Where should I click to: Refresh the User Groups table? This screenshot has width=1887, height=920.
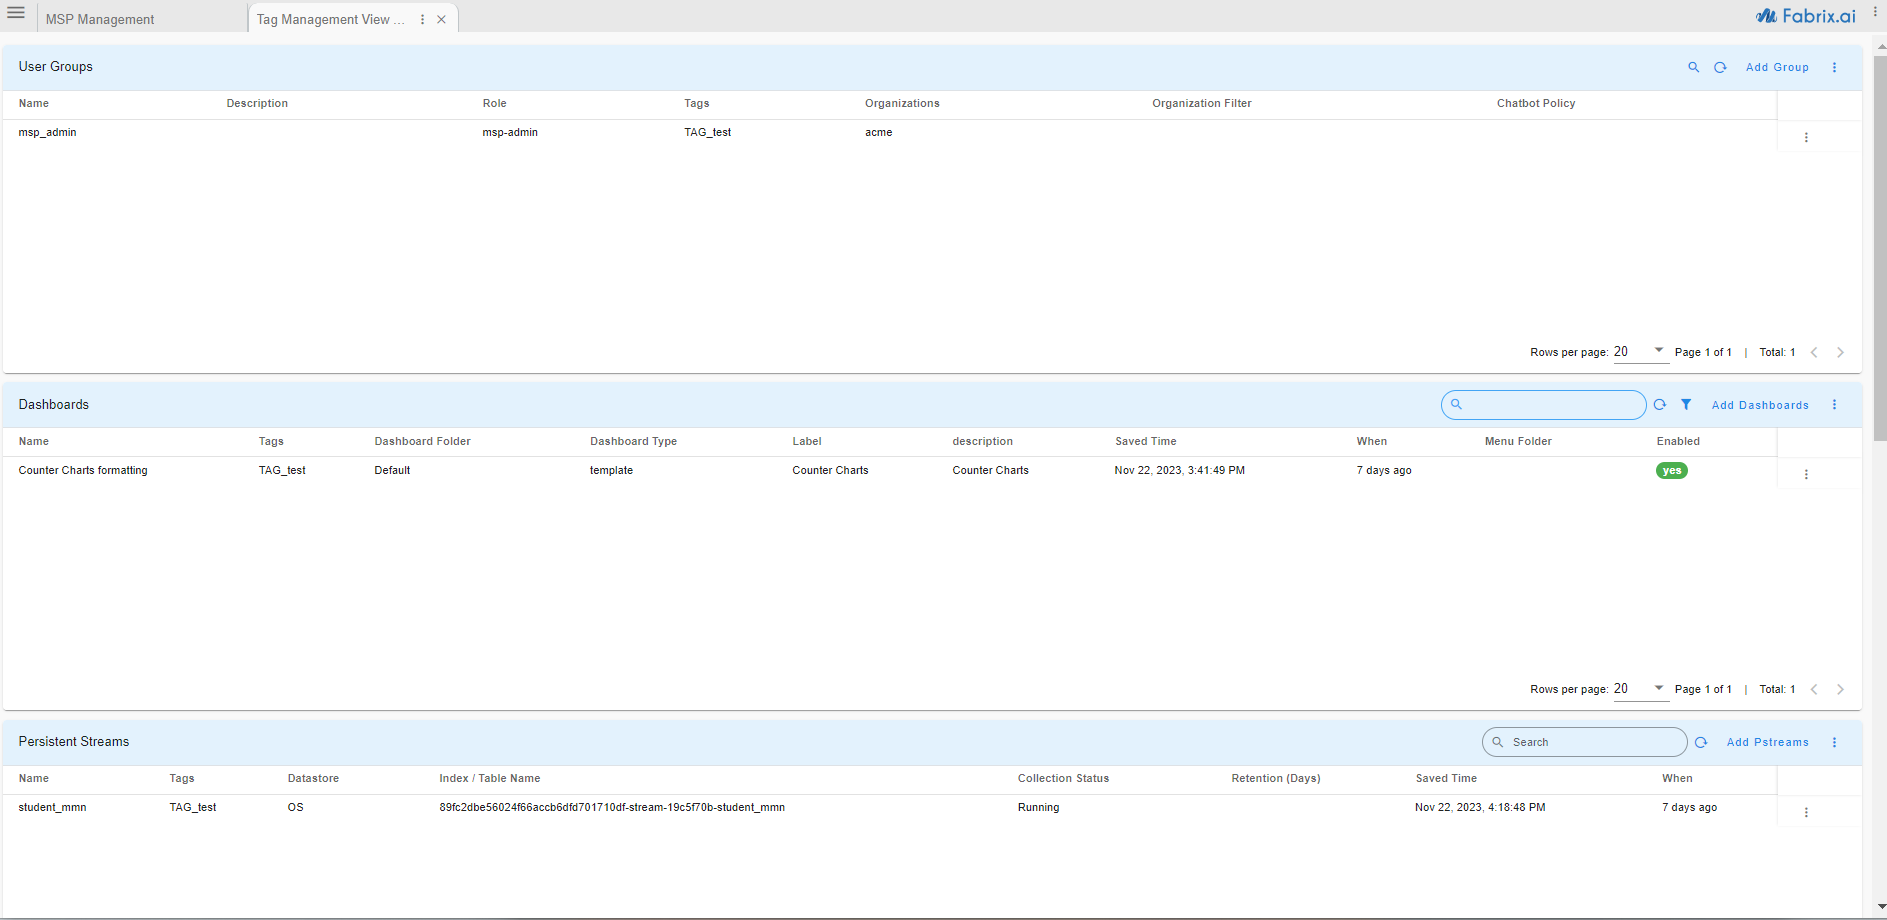click(x=1720, y=68)
